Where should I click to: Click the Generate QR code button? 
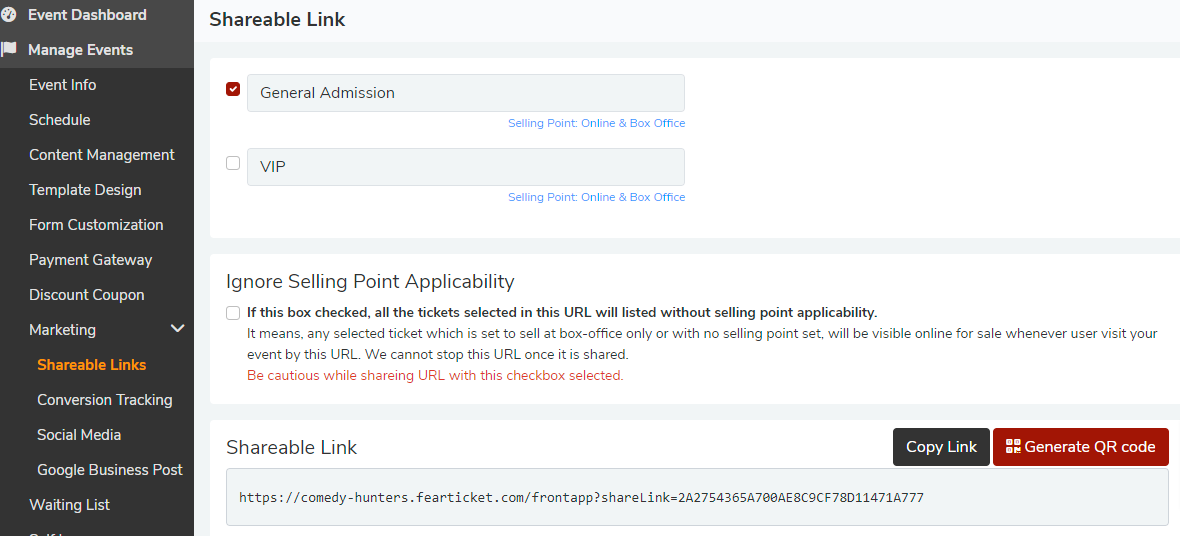point(1081,447)
